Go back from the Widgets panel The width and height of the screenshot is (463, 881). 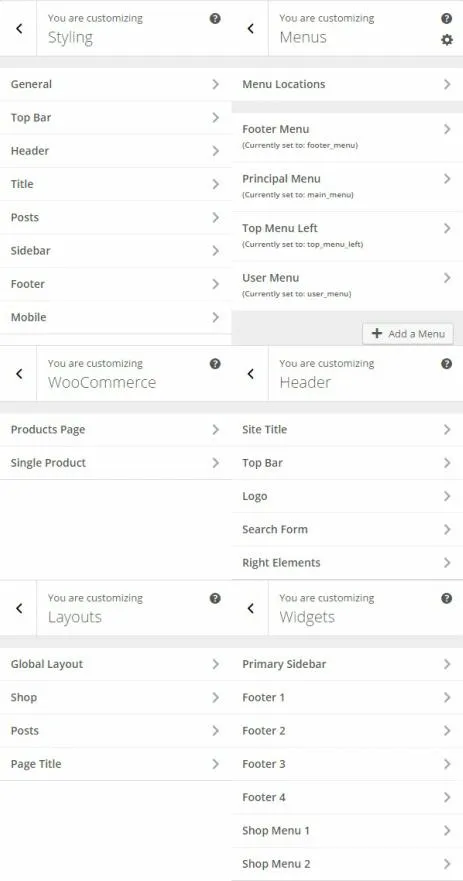(x=251, y=608)
